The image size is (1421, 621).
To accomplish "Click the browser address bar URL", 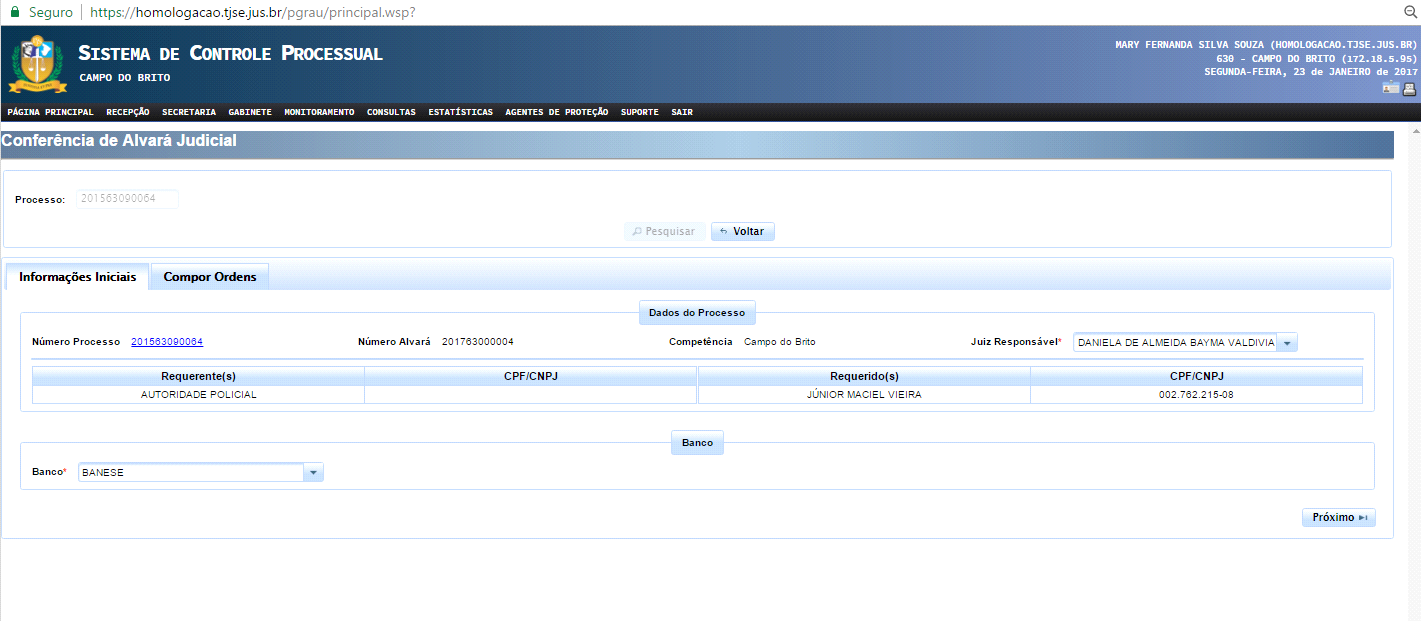I will click(x=252, y=13).
